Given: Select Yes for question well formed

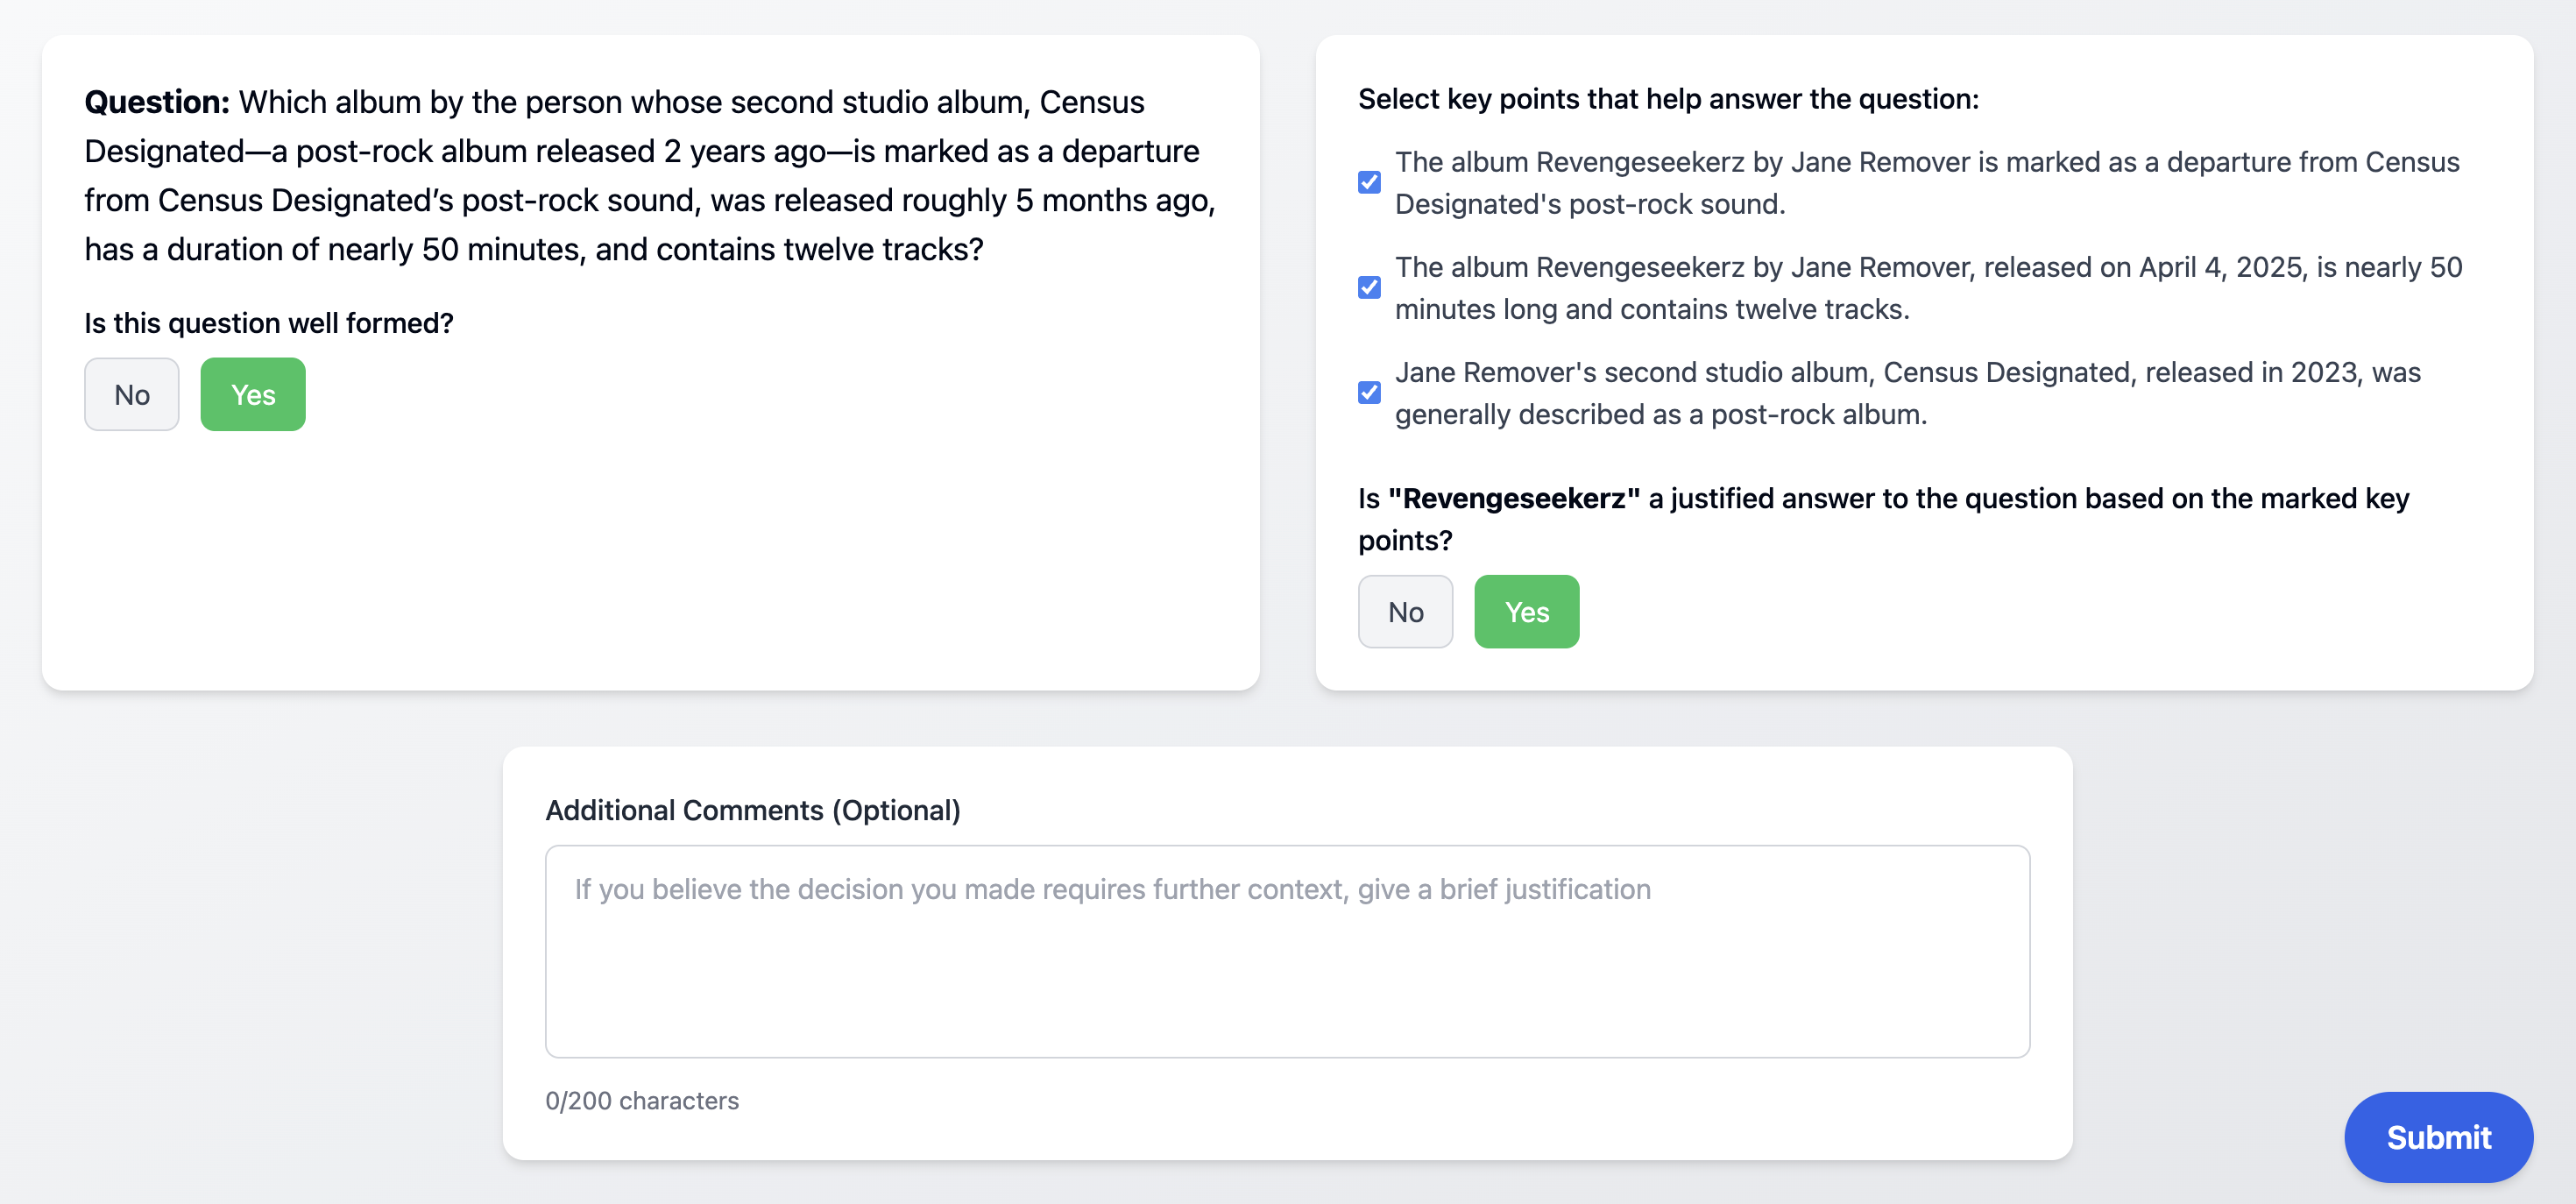Looking at the screenshot, I should click(x=253, y=395).
